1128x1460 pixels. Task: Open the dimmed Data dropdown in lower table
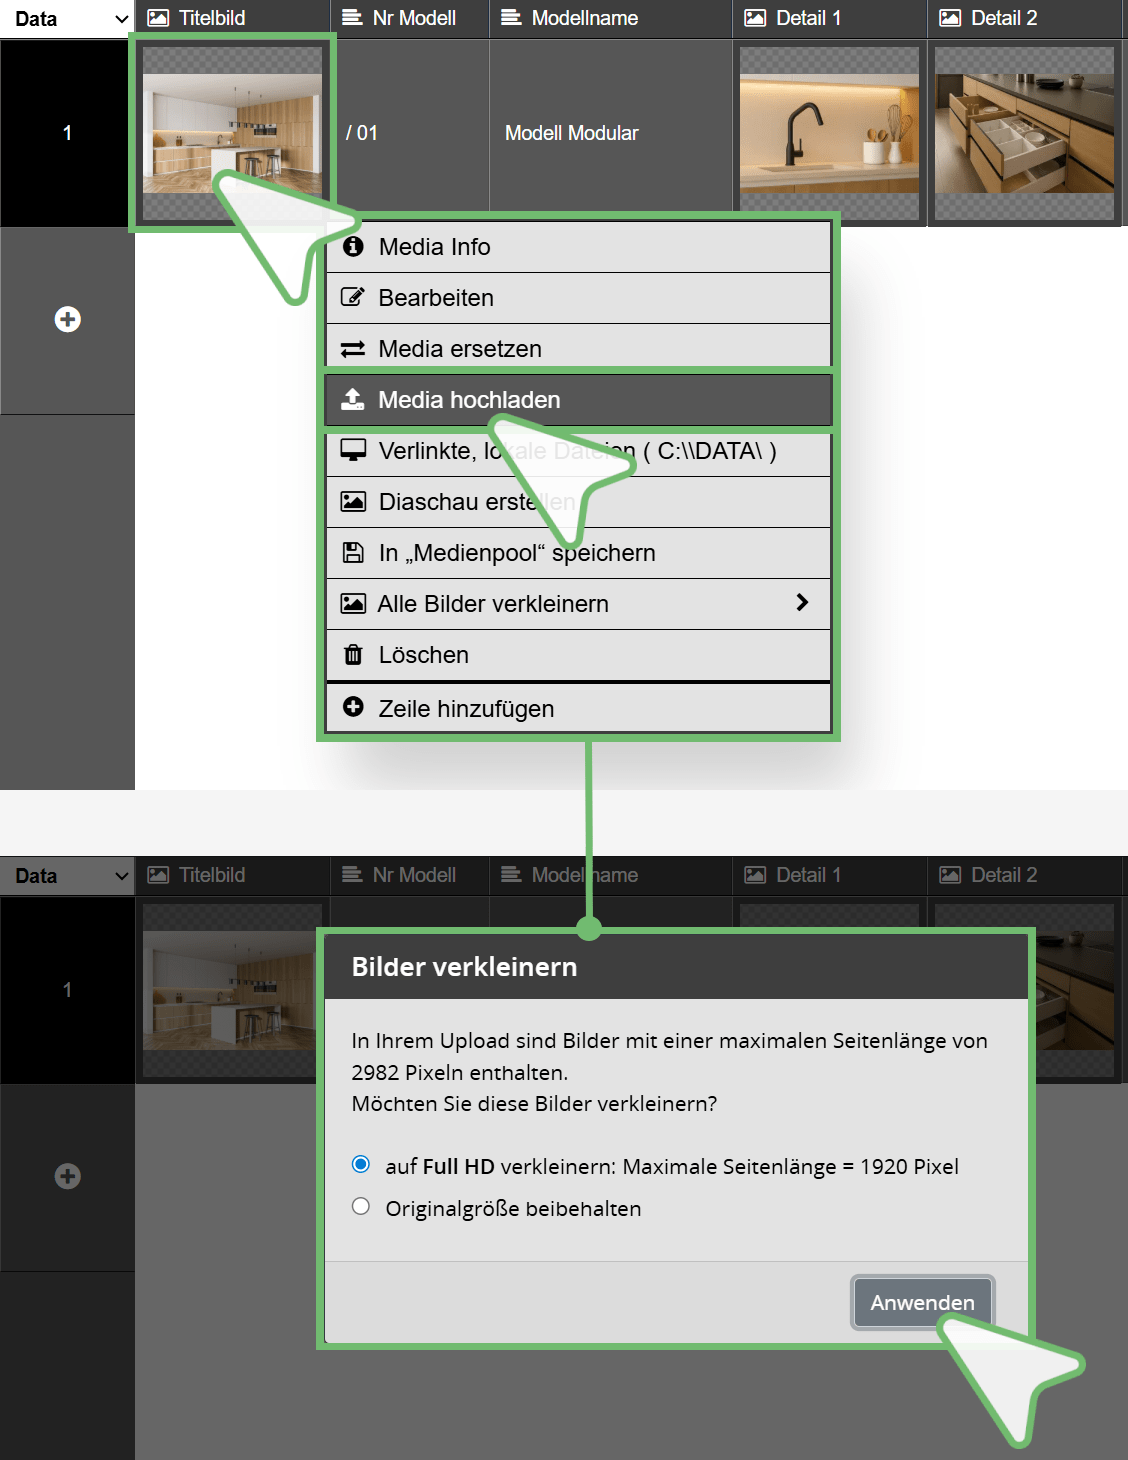tap(67, 876)
